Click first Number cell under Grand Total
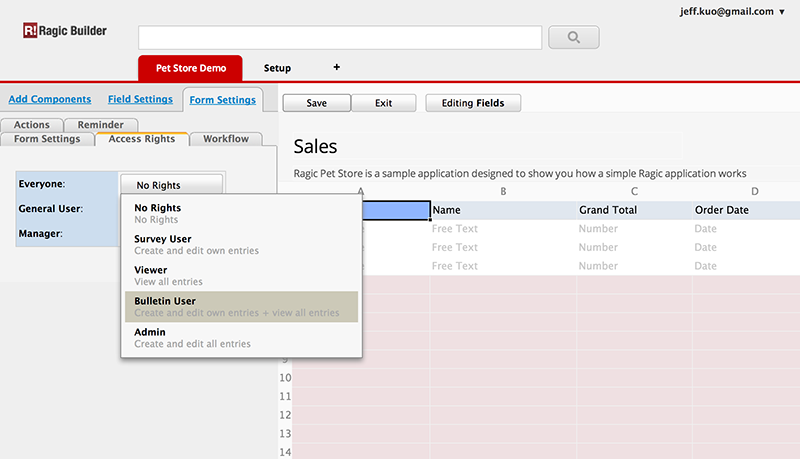This screenshot has width=800, height=459. point(634,228)
